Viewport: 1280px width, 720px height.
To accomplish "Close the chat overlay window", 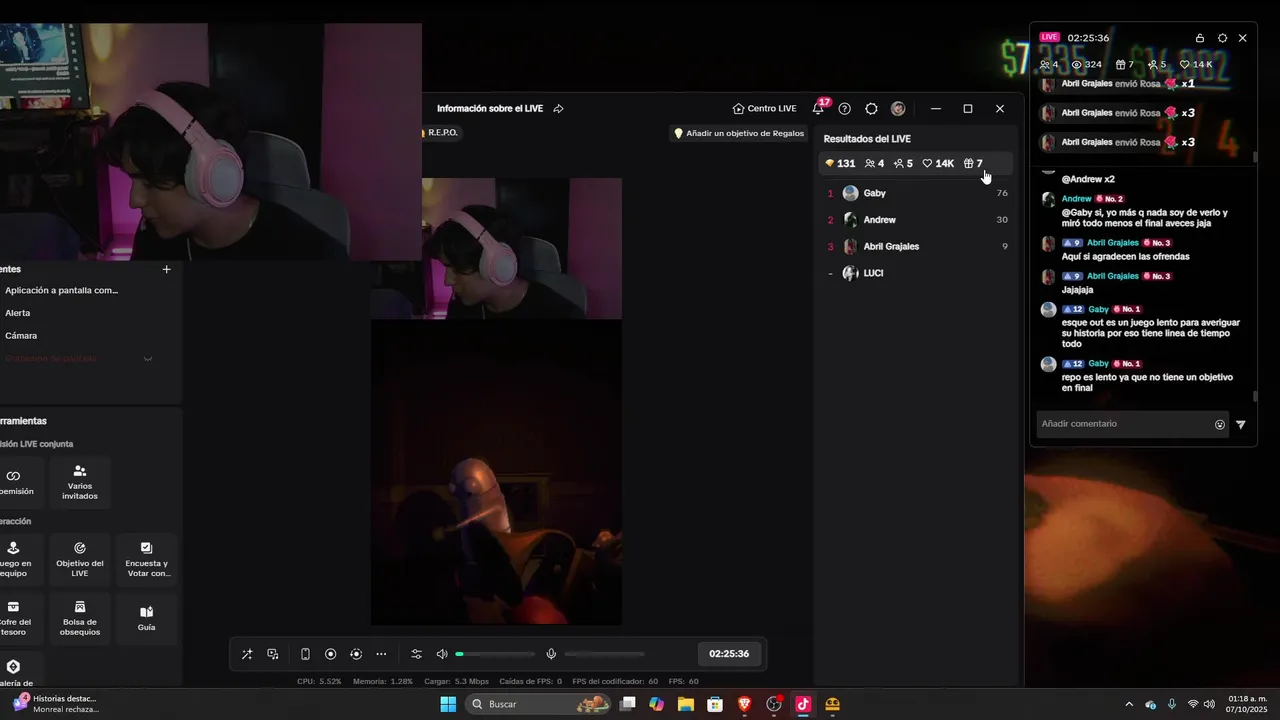I will 1243,38.
